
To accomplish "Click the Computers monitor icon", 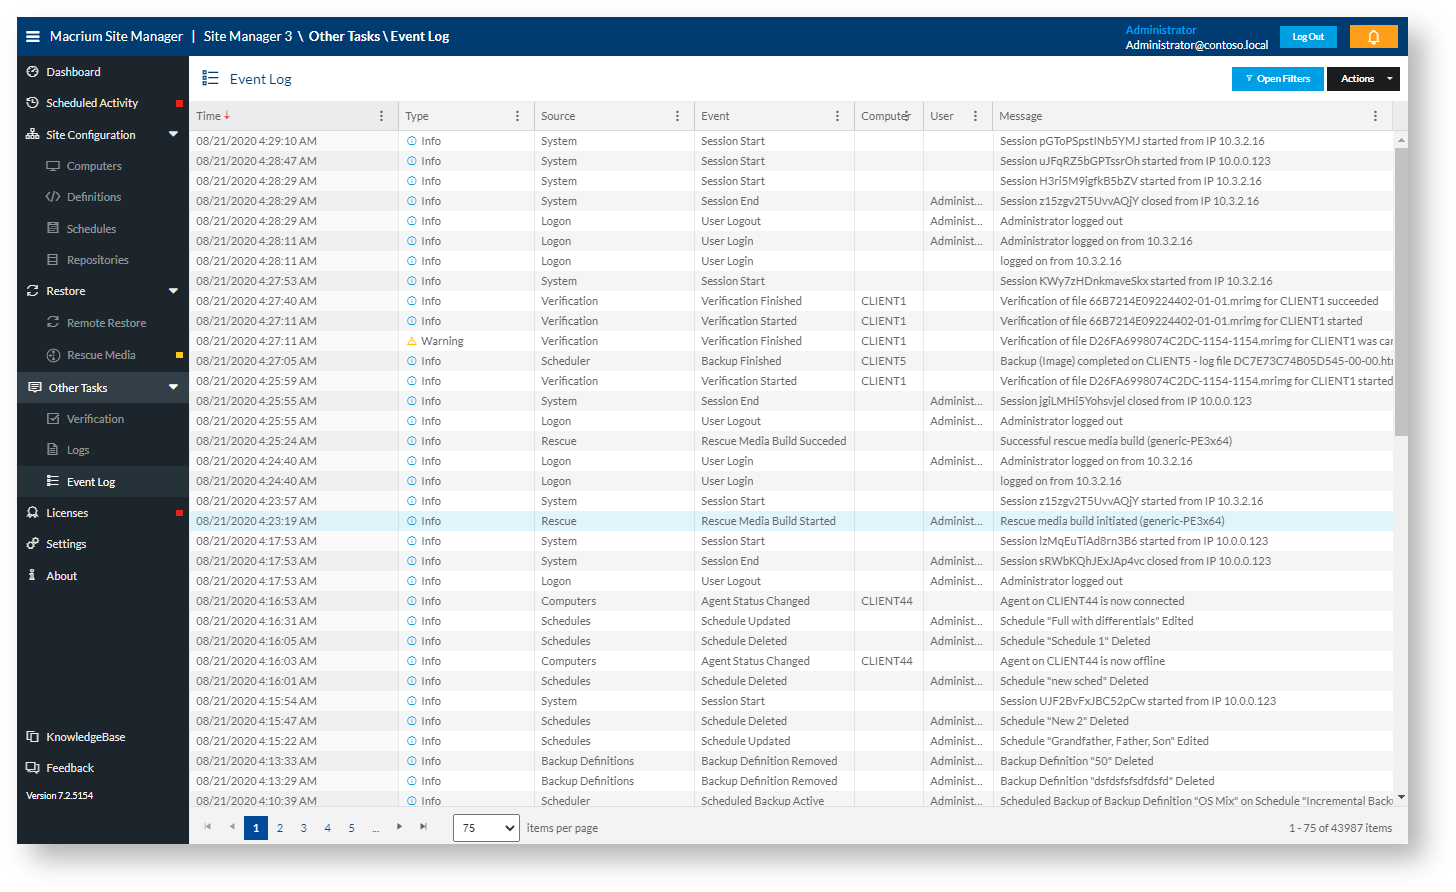I will pos(53,166).
